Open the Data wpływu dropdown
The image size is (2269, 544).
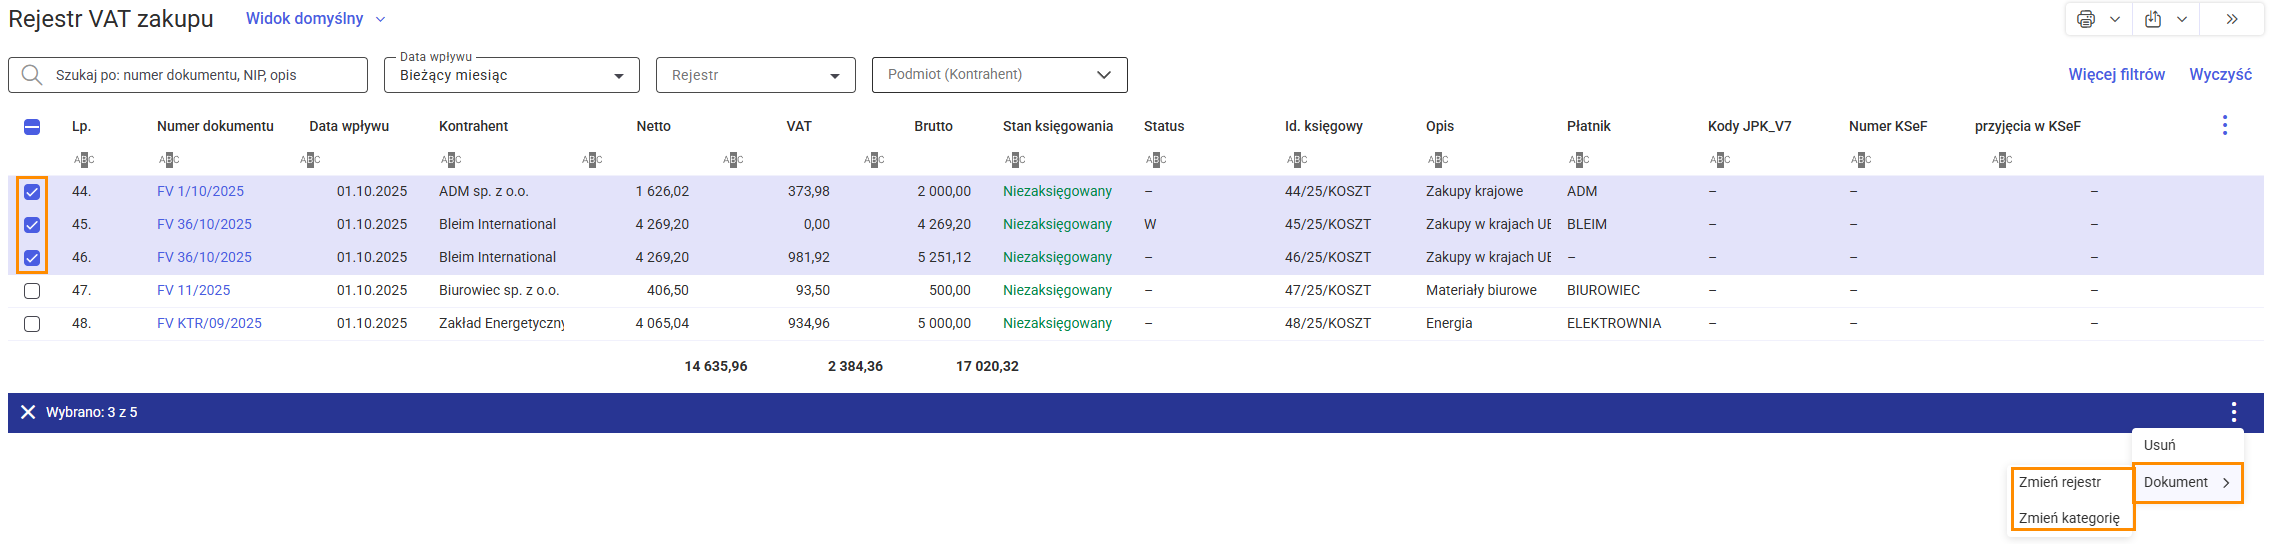point(511,75)
